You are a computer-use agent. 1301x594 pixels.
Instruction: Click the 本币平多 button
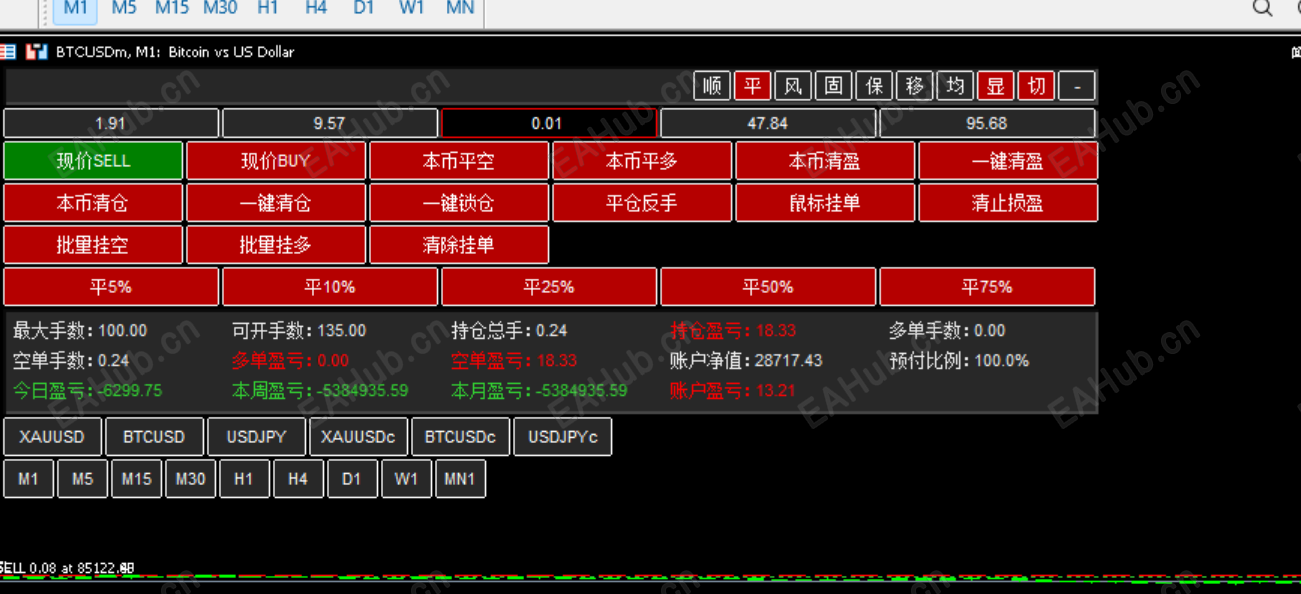[642, 161]
